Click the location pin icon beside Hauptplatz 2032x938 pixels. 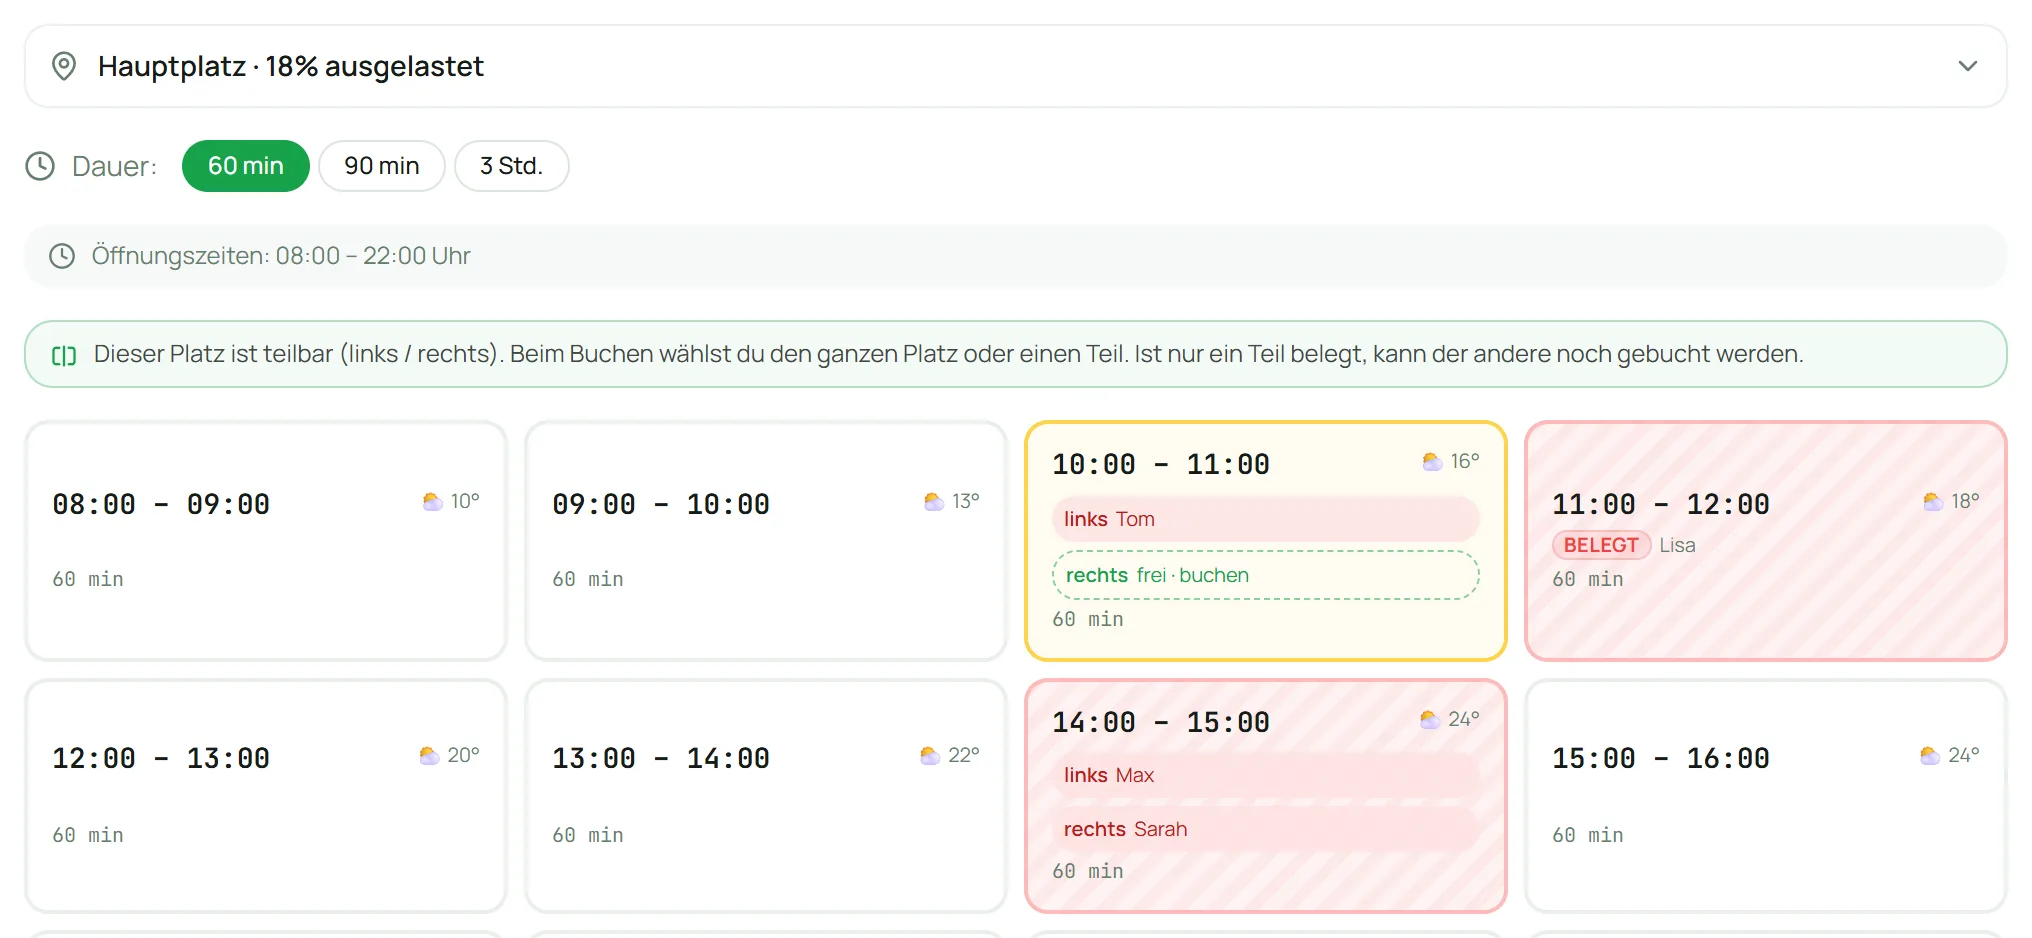coord(64,66)
